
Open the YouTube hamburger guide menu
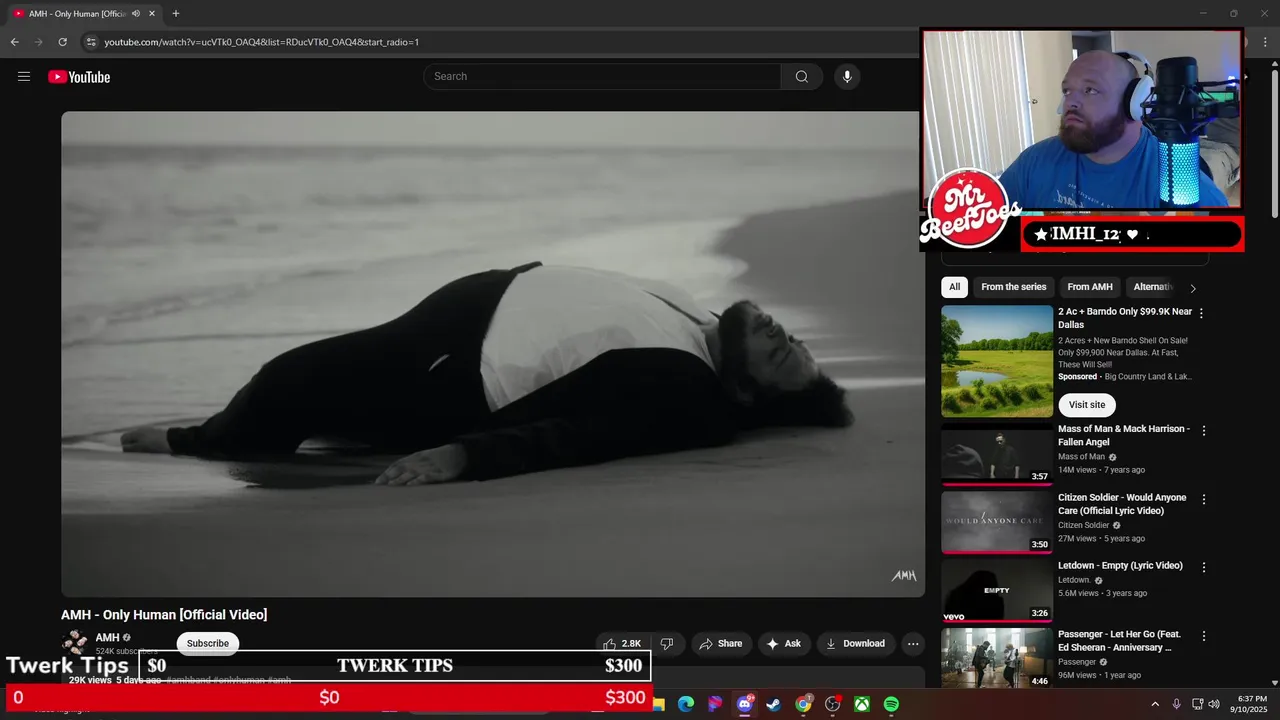pos(24,76)
